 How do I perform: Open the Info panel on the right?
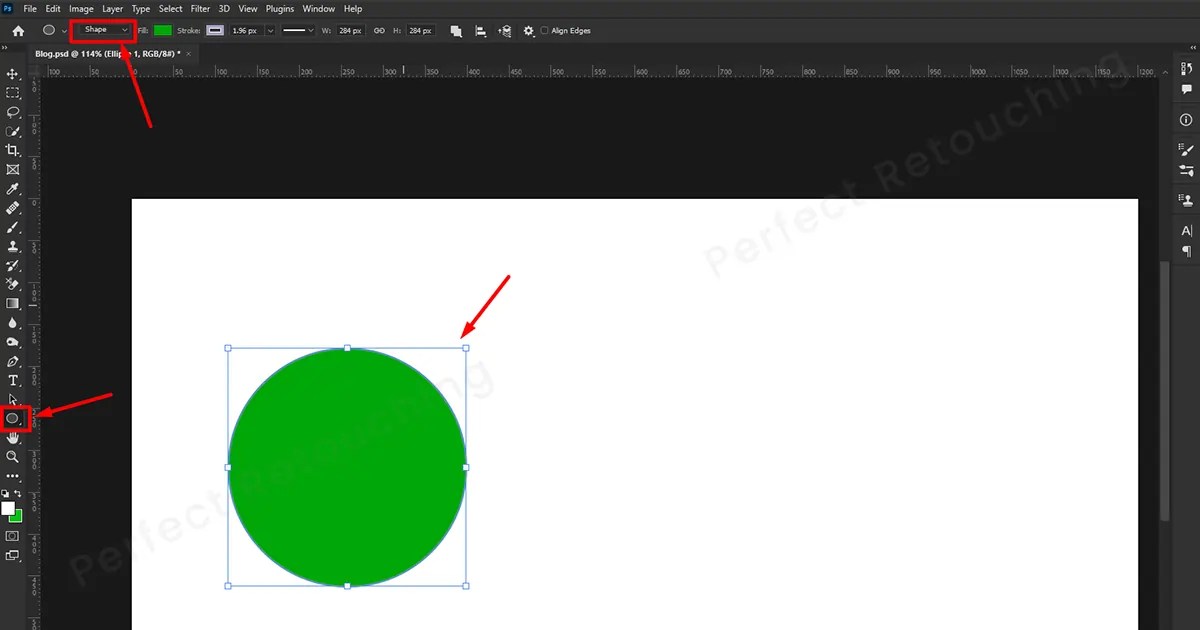pos(1186,120)
